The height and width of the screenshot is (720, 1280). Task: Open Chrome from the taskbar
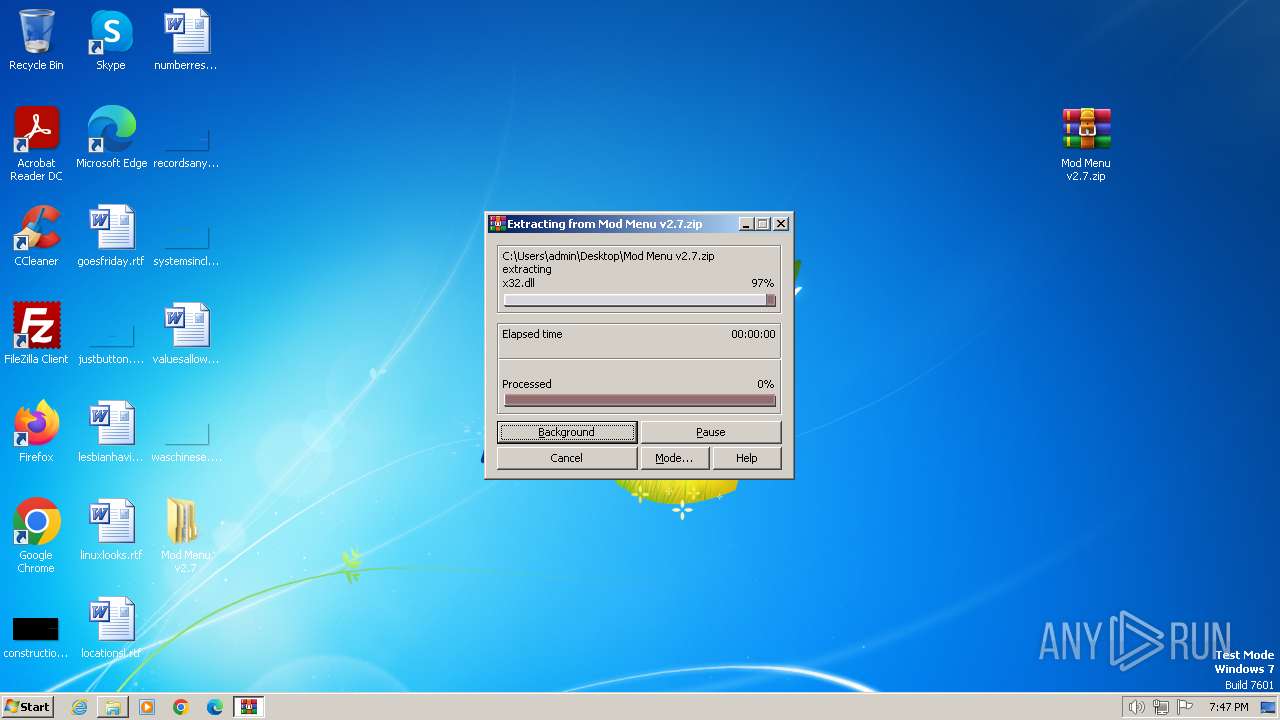pos(181,707)
